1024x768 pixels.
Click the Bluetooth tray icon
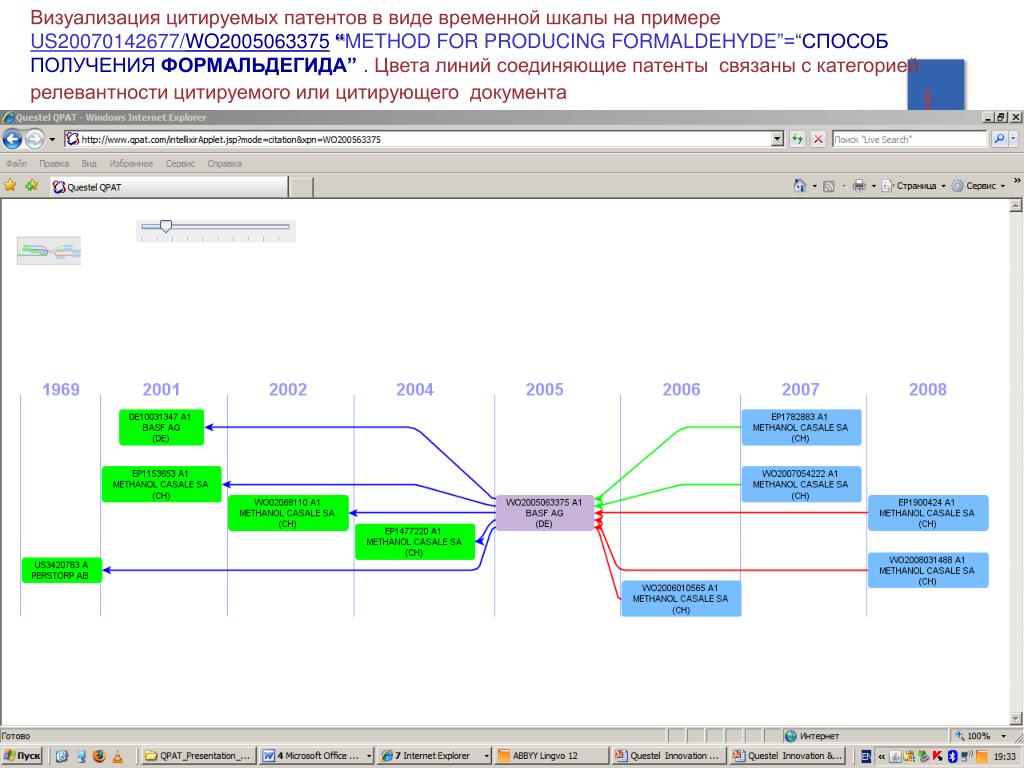point(952,756)
